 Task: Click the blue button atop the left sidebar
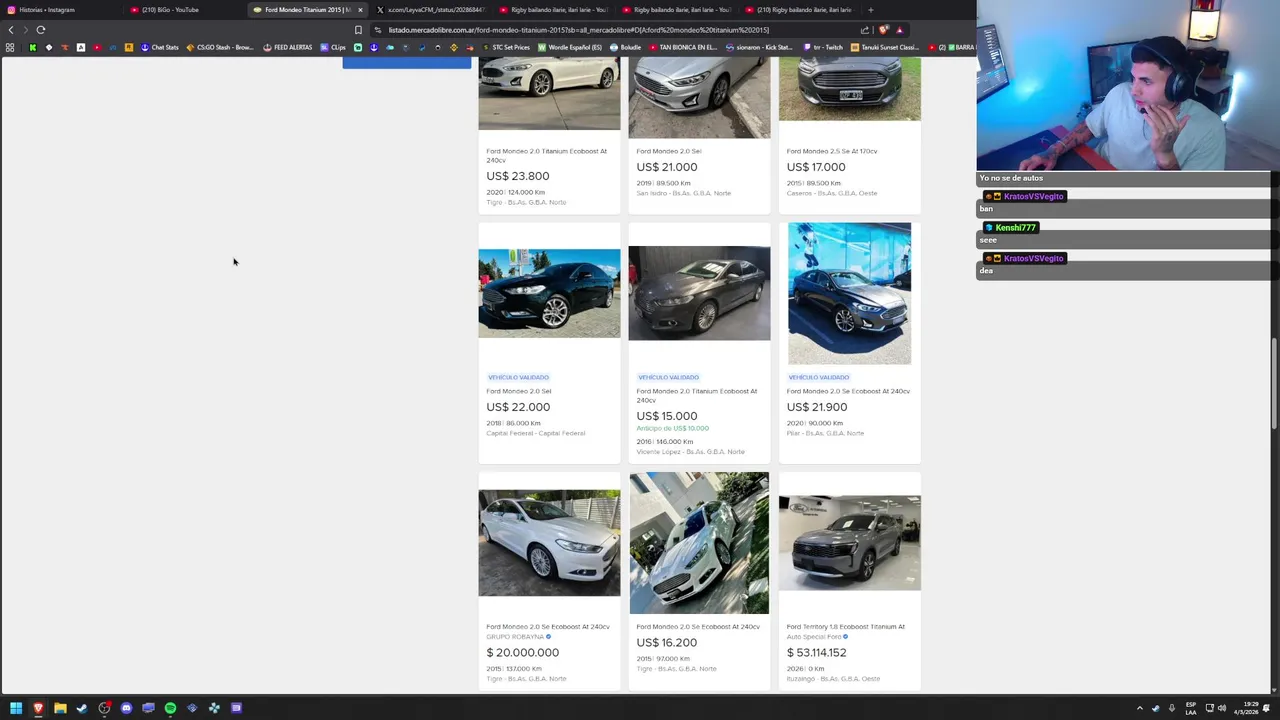406,63
